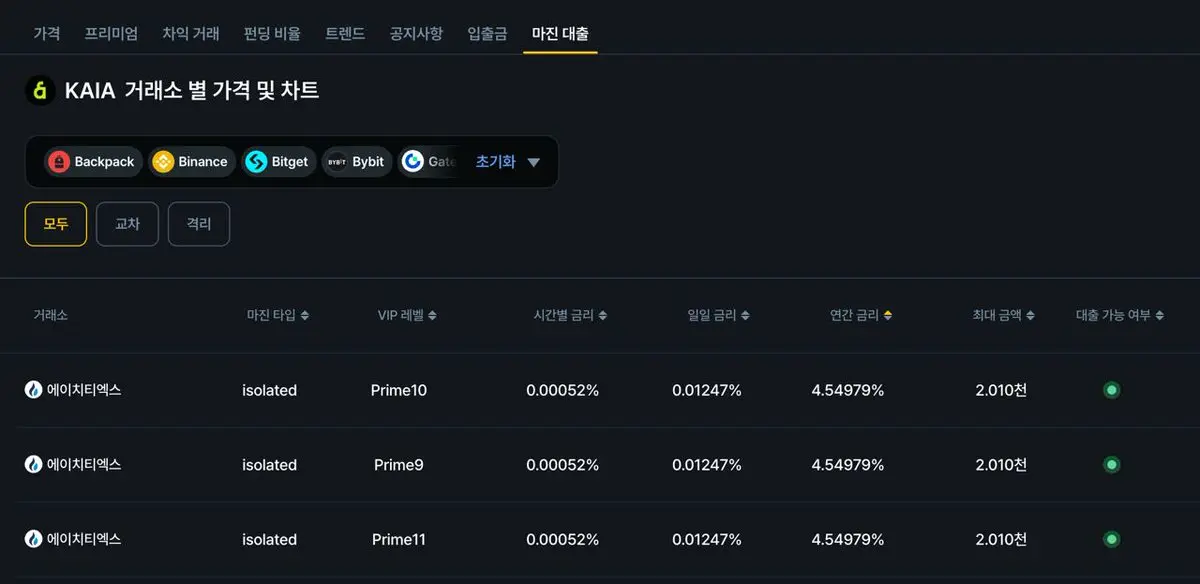Open the 프리미엄 tab
The width and height of the screenshot is (1200, 584).
pyautogui.click(x=111, y=33)
